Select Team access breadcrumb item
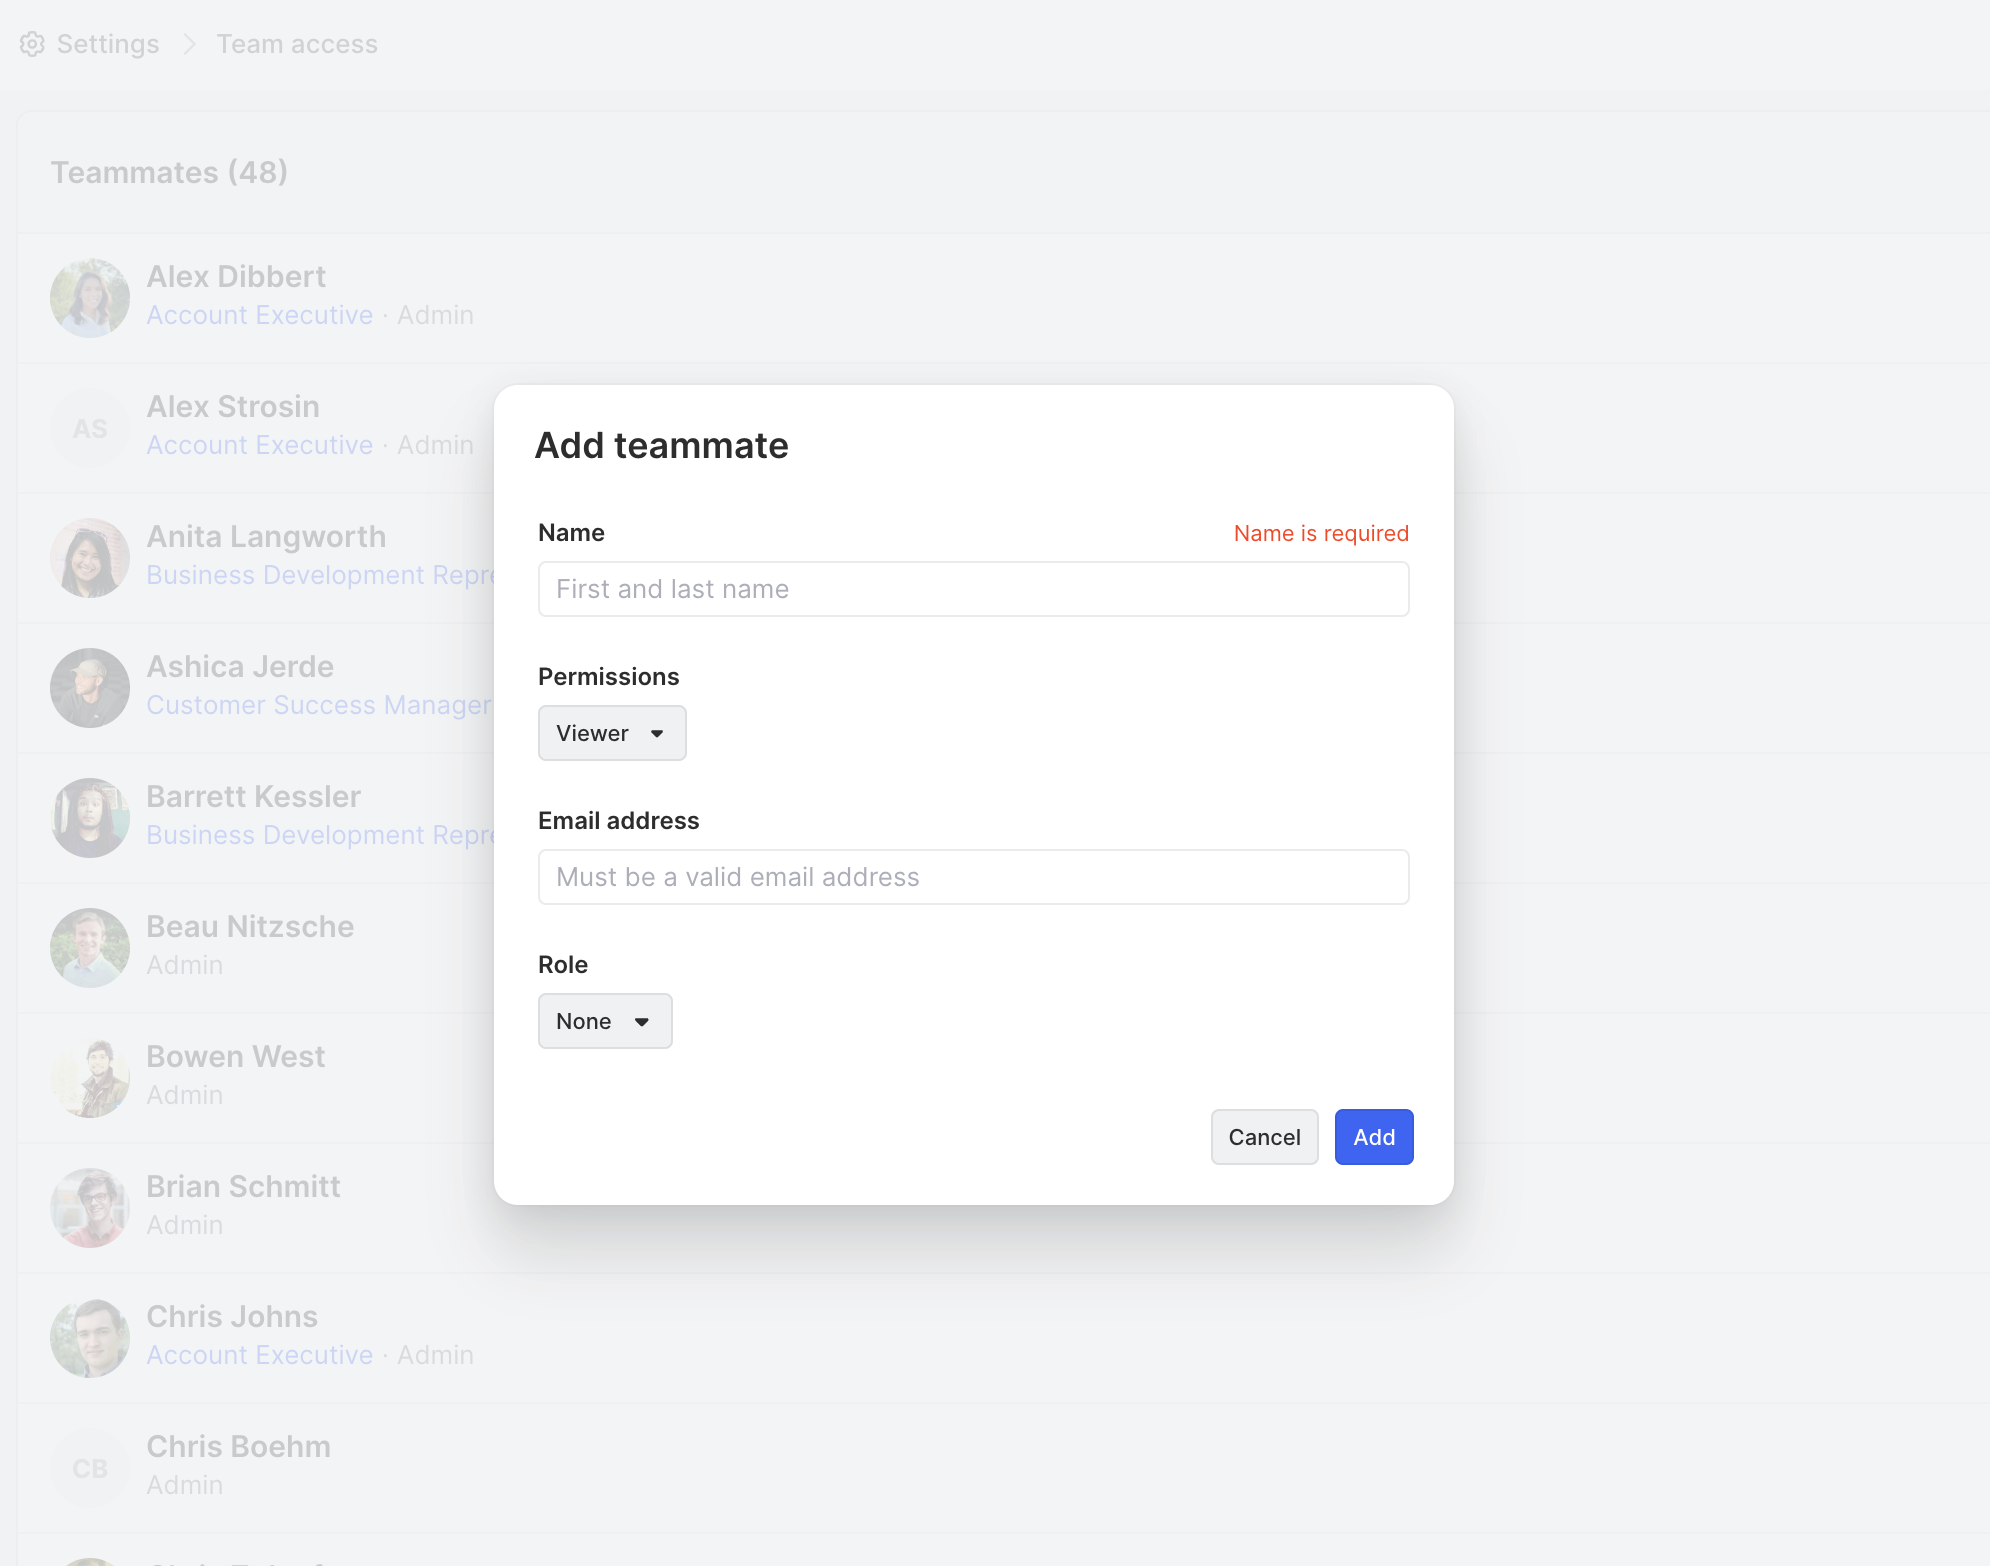Screen dimensions: 1990x1566 (297, 44)
